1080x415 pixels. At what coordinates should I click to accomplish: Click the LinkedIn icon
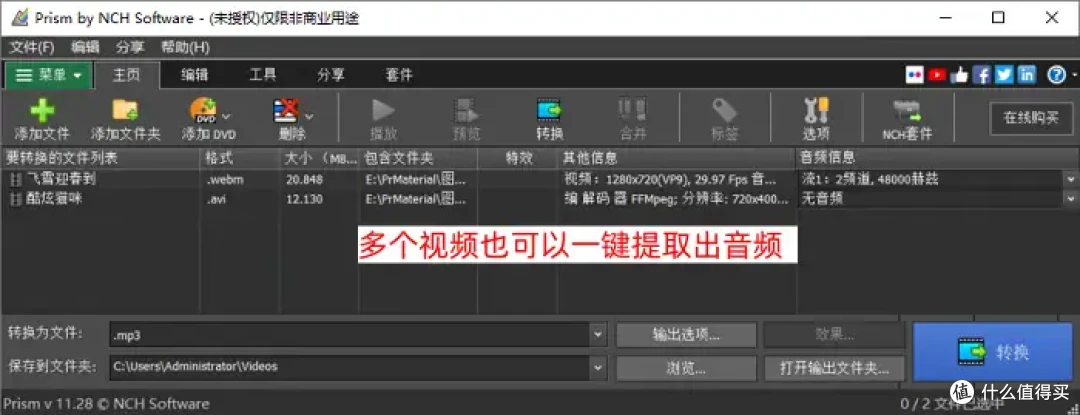tap(1026, 75)
